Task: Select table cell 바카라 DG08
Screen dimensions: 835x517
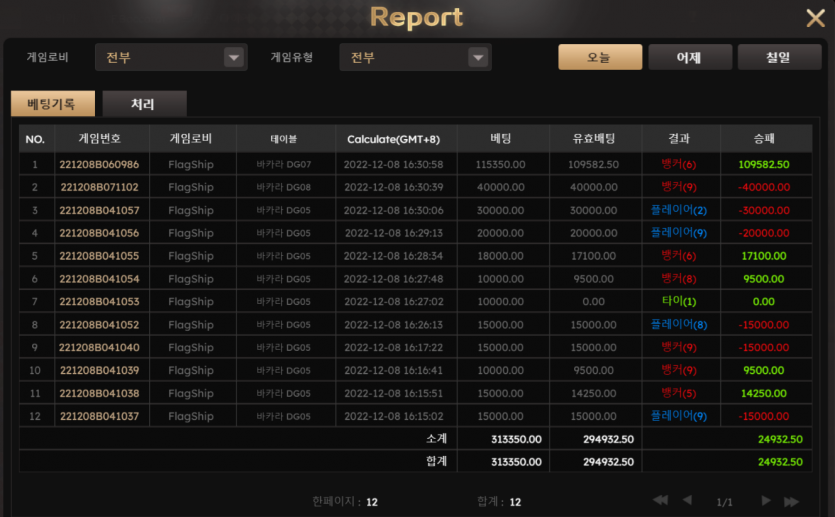Action: 284,187
